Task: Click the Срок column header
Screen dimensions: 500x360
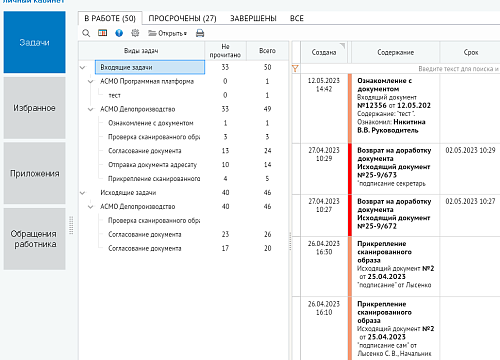Action: 470,52
